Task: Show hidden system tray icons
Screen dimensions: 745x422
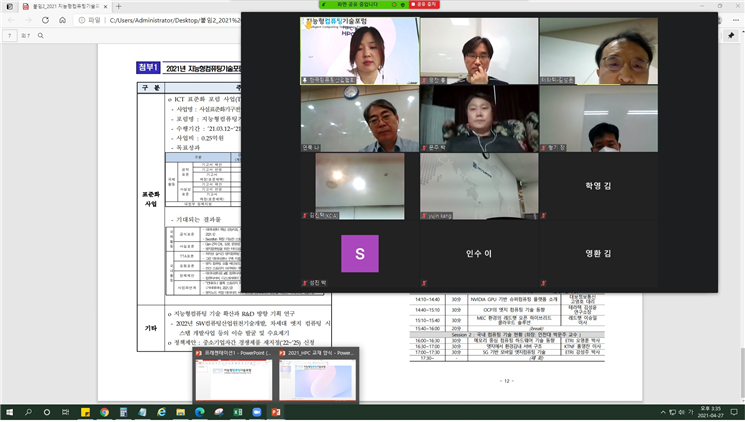Action: tap(663, 412)
